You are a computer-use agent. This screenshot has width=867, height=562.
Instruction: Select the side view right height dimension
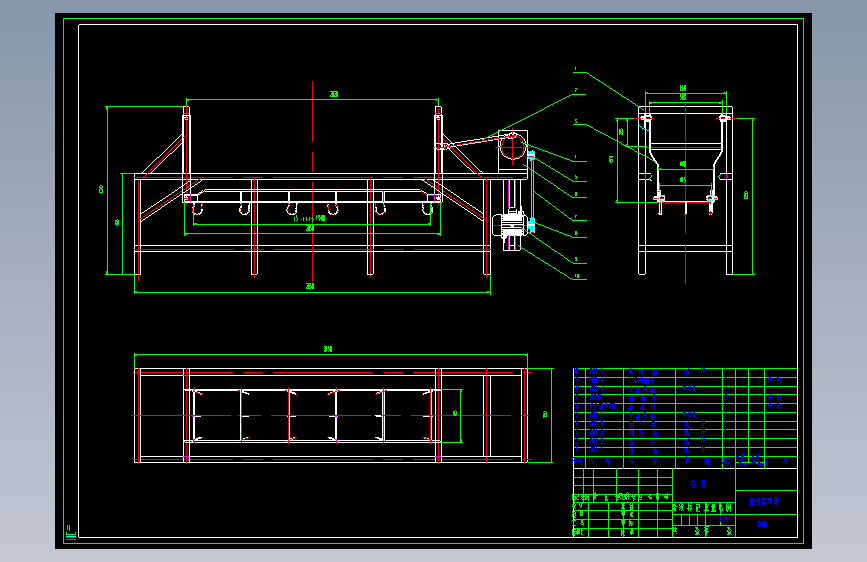(748, 196)
